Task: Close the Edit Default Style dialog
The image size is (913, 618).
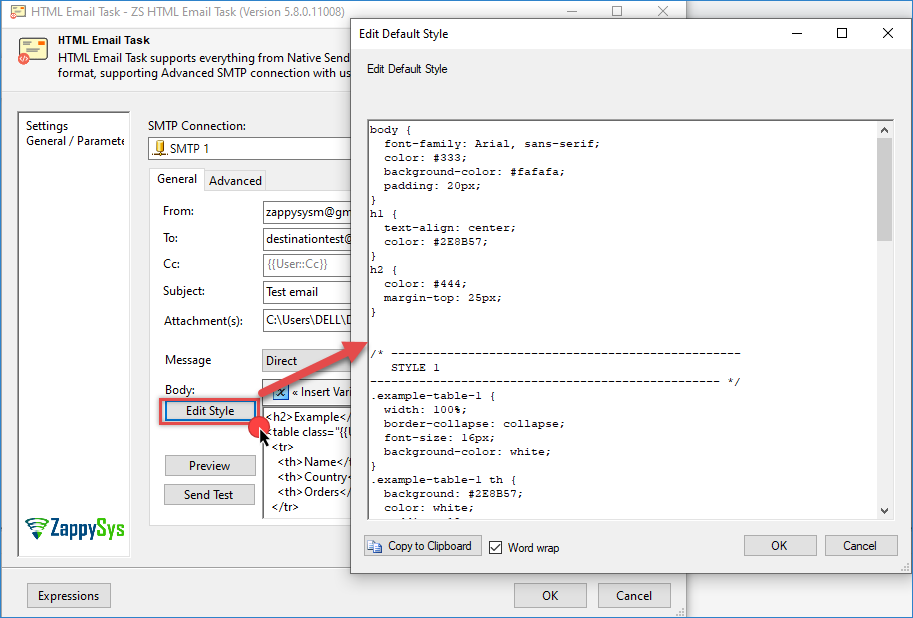Action: click(x=888, y=33)
